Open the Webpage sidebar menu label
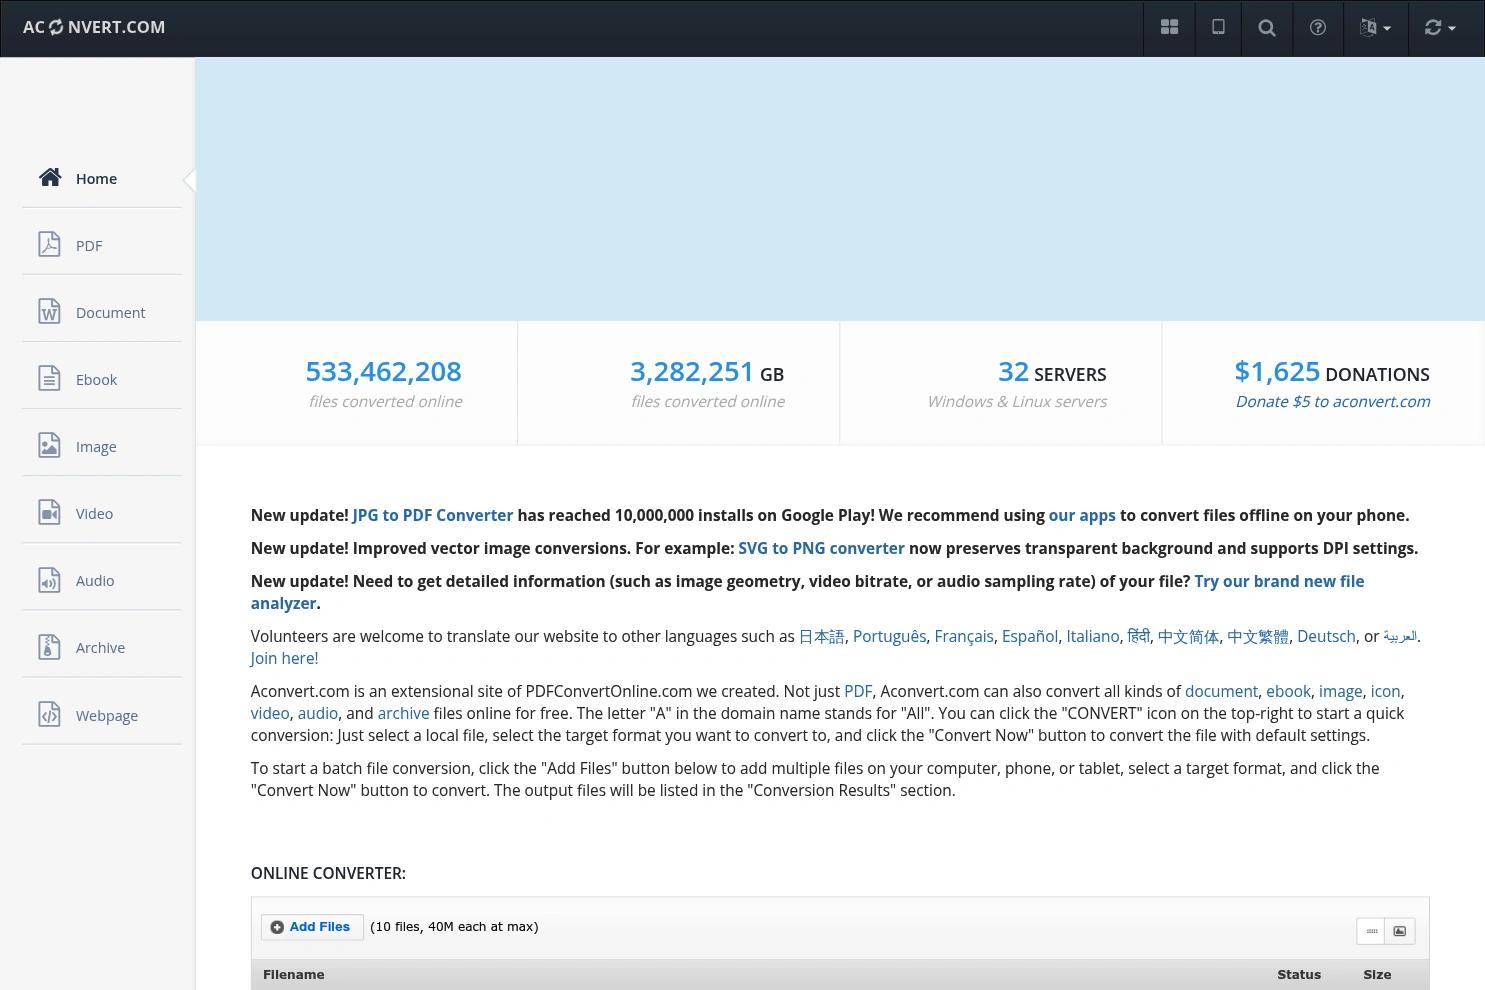The height and width of the screenshot is (990, 1485). tap(107, 716)
